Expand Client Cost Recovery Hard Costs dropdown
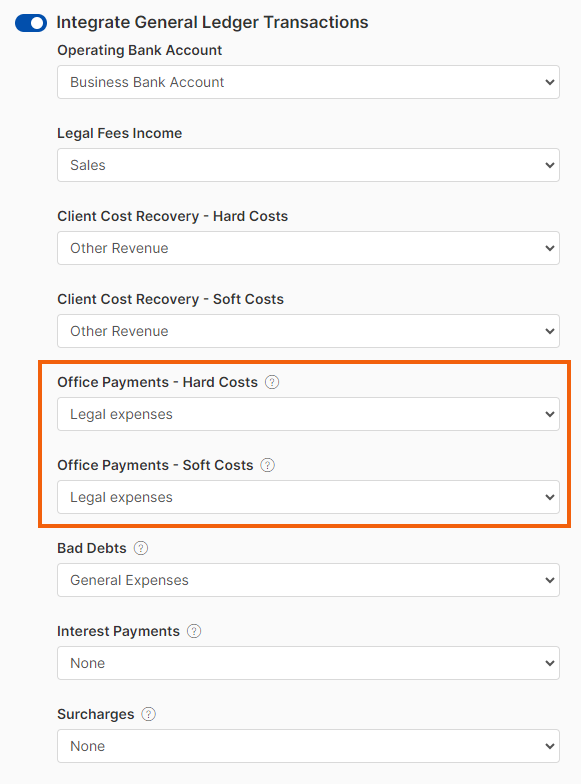This screenshot has height=784, width=581. coord(308,248)
